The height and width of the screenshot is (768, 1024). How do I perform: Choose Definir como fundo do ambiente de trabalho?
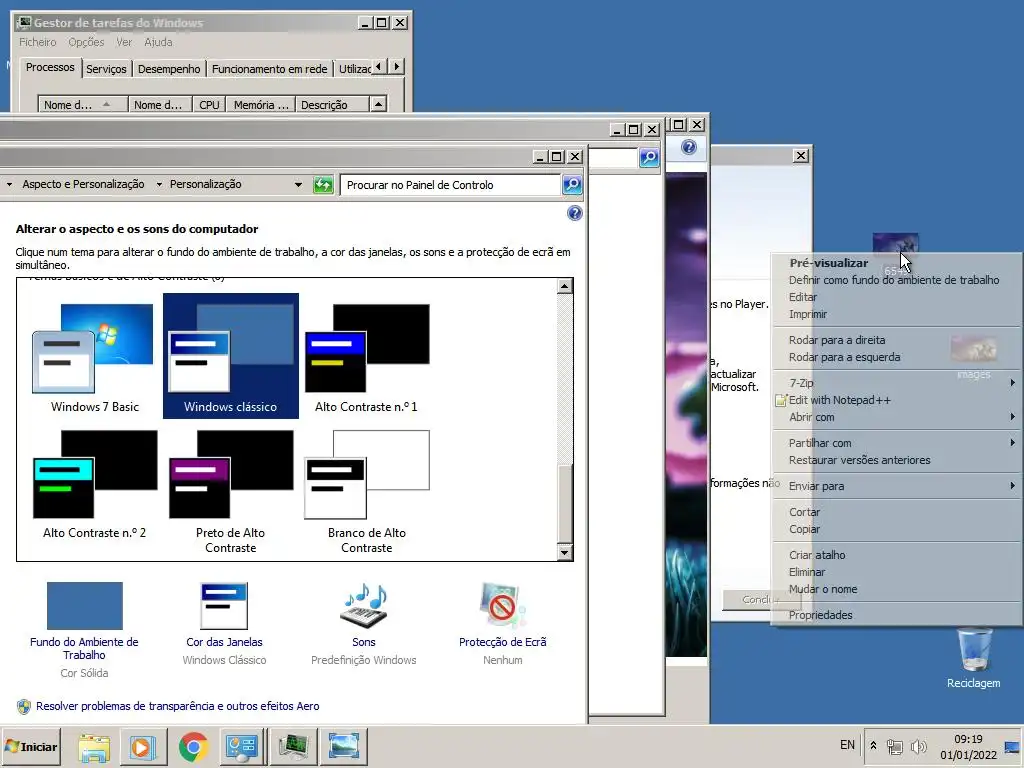point(894,280)
